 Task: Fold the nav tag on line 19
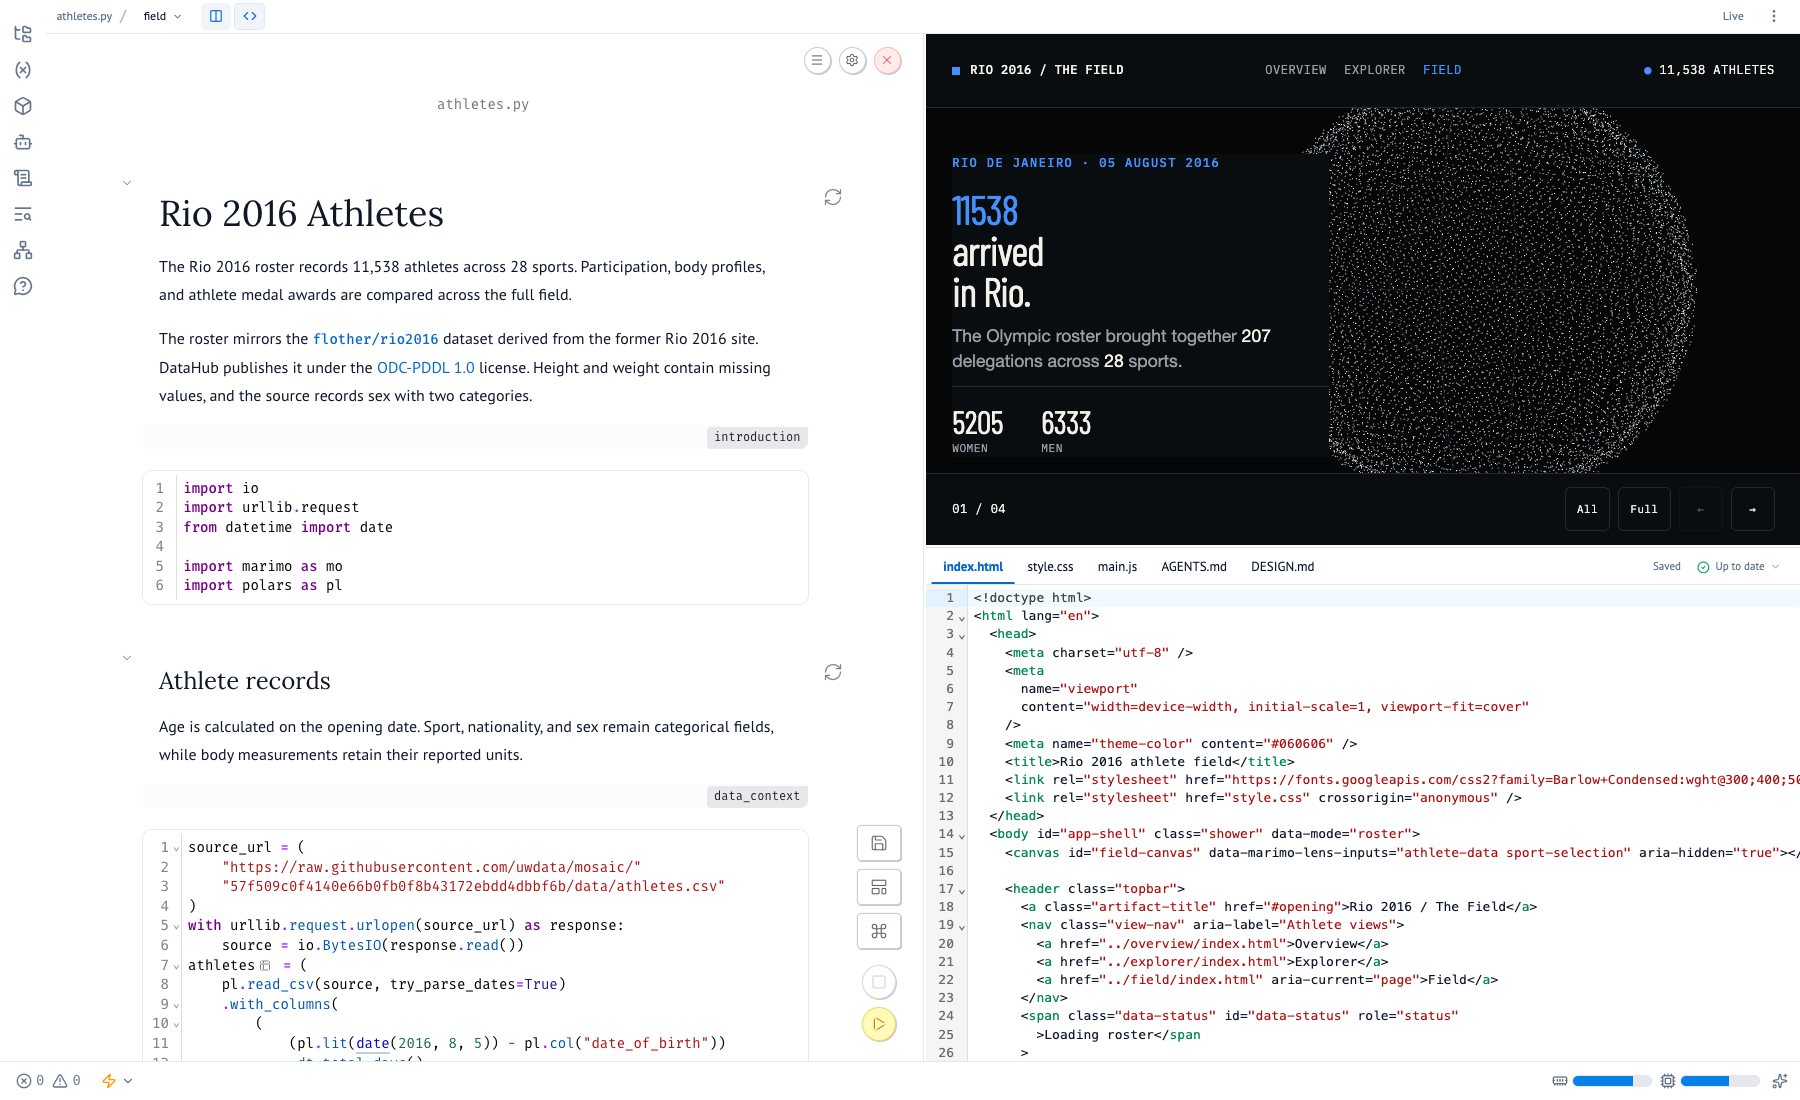[x=962, y=926]
